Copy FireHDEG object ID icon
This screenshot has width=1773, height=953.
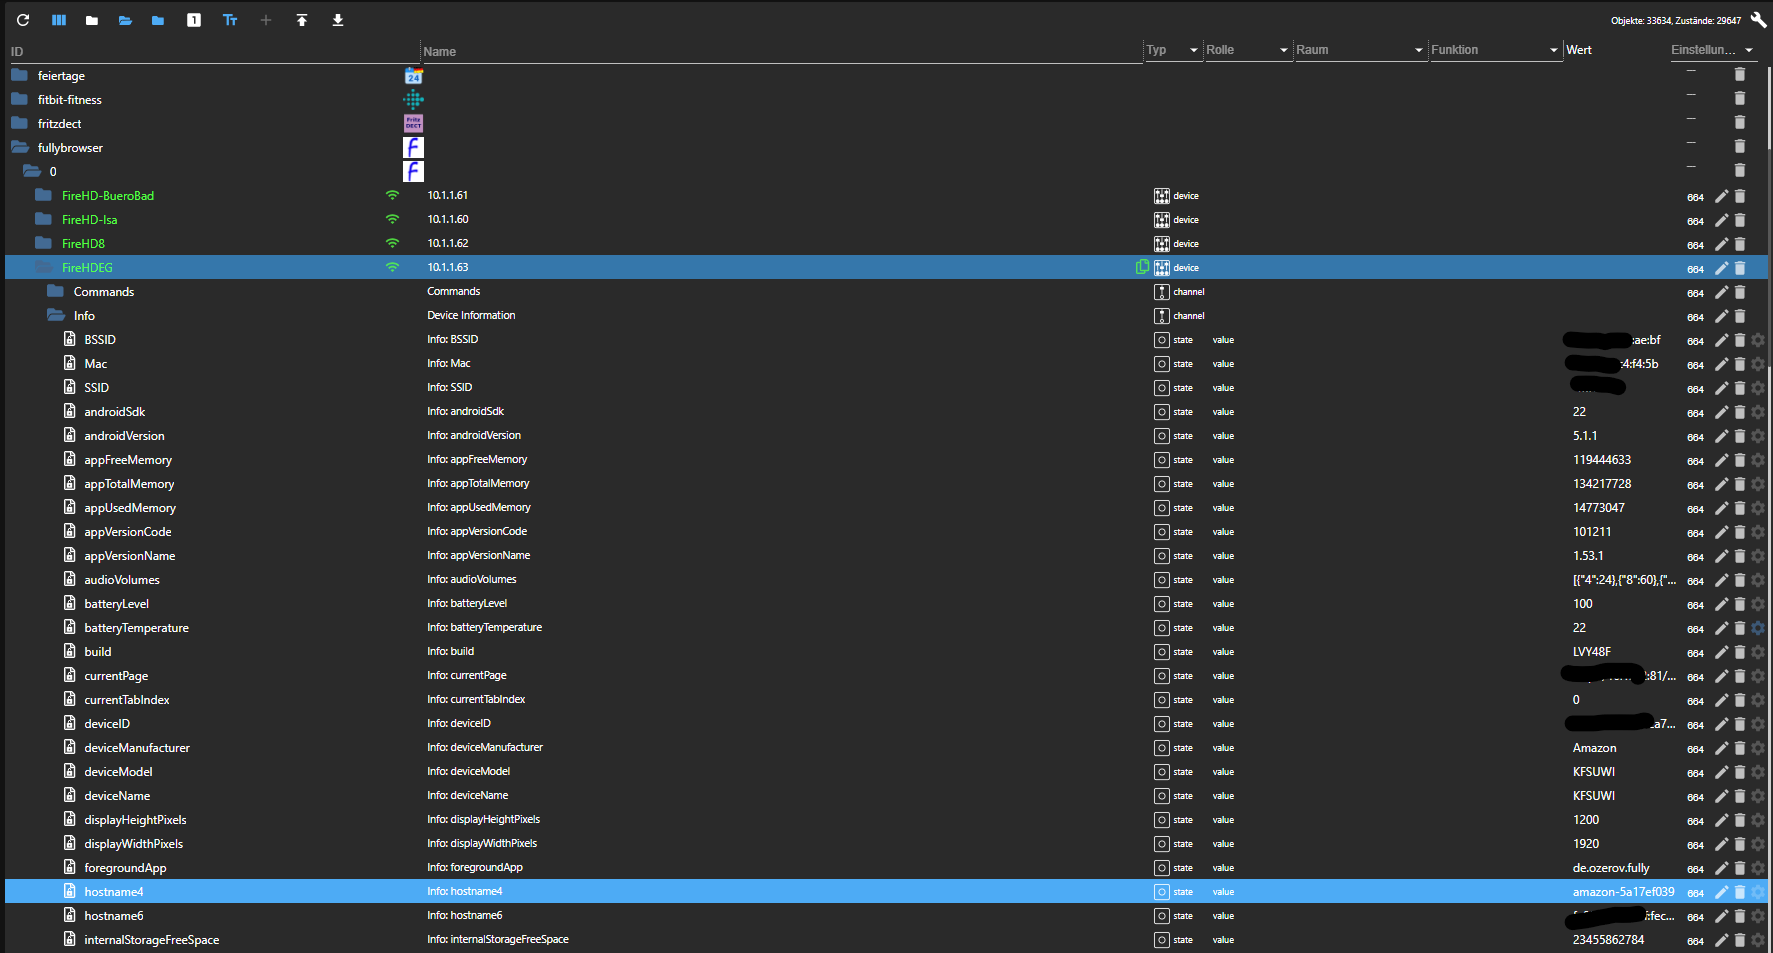tap(1142, 267)
